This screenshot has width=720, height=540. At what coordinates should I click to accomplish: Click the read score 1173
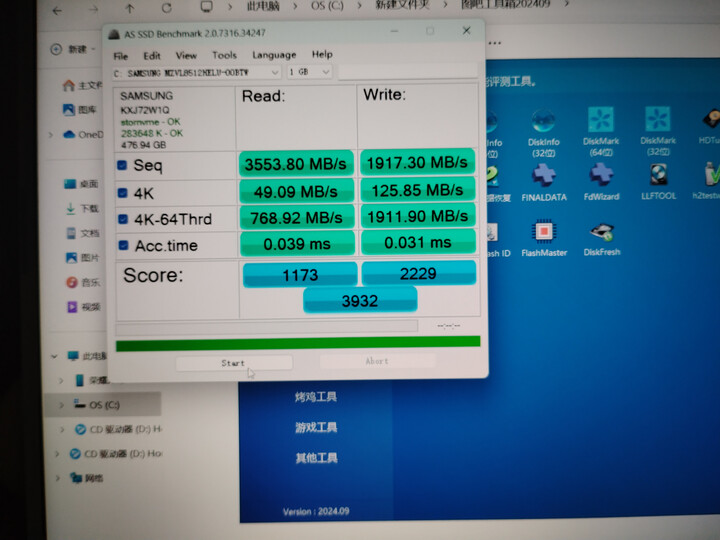click(x=300, y=275)
